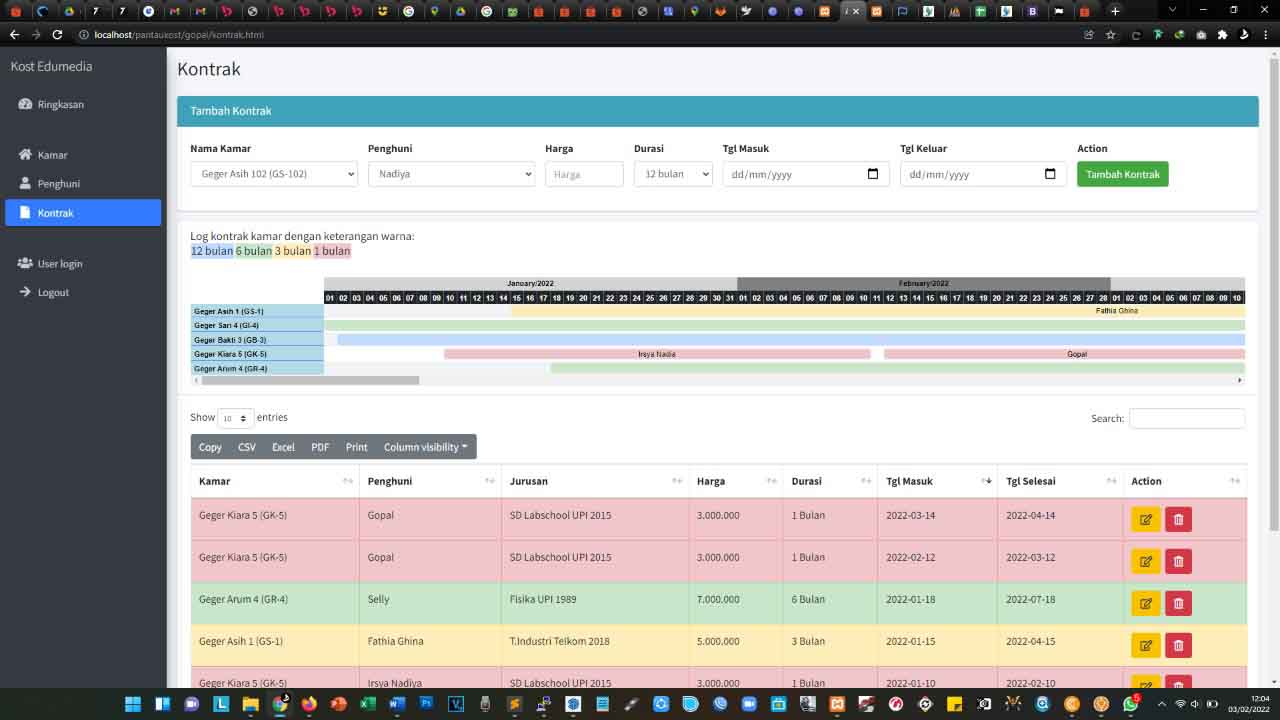Open the Column visibility dropdown
Viewport: 1280px width, 720px height.
[x=425, y=447]
